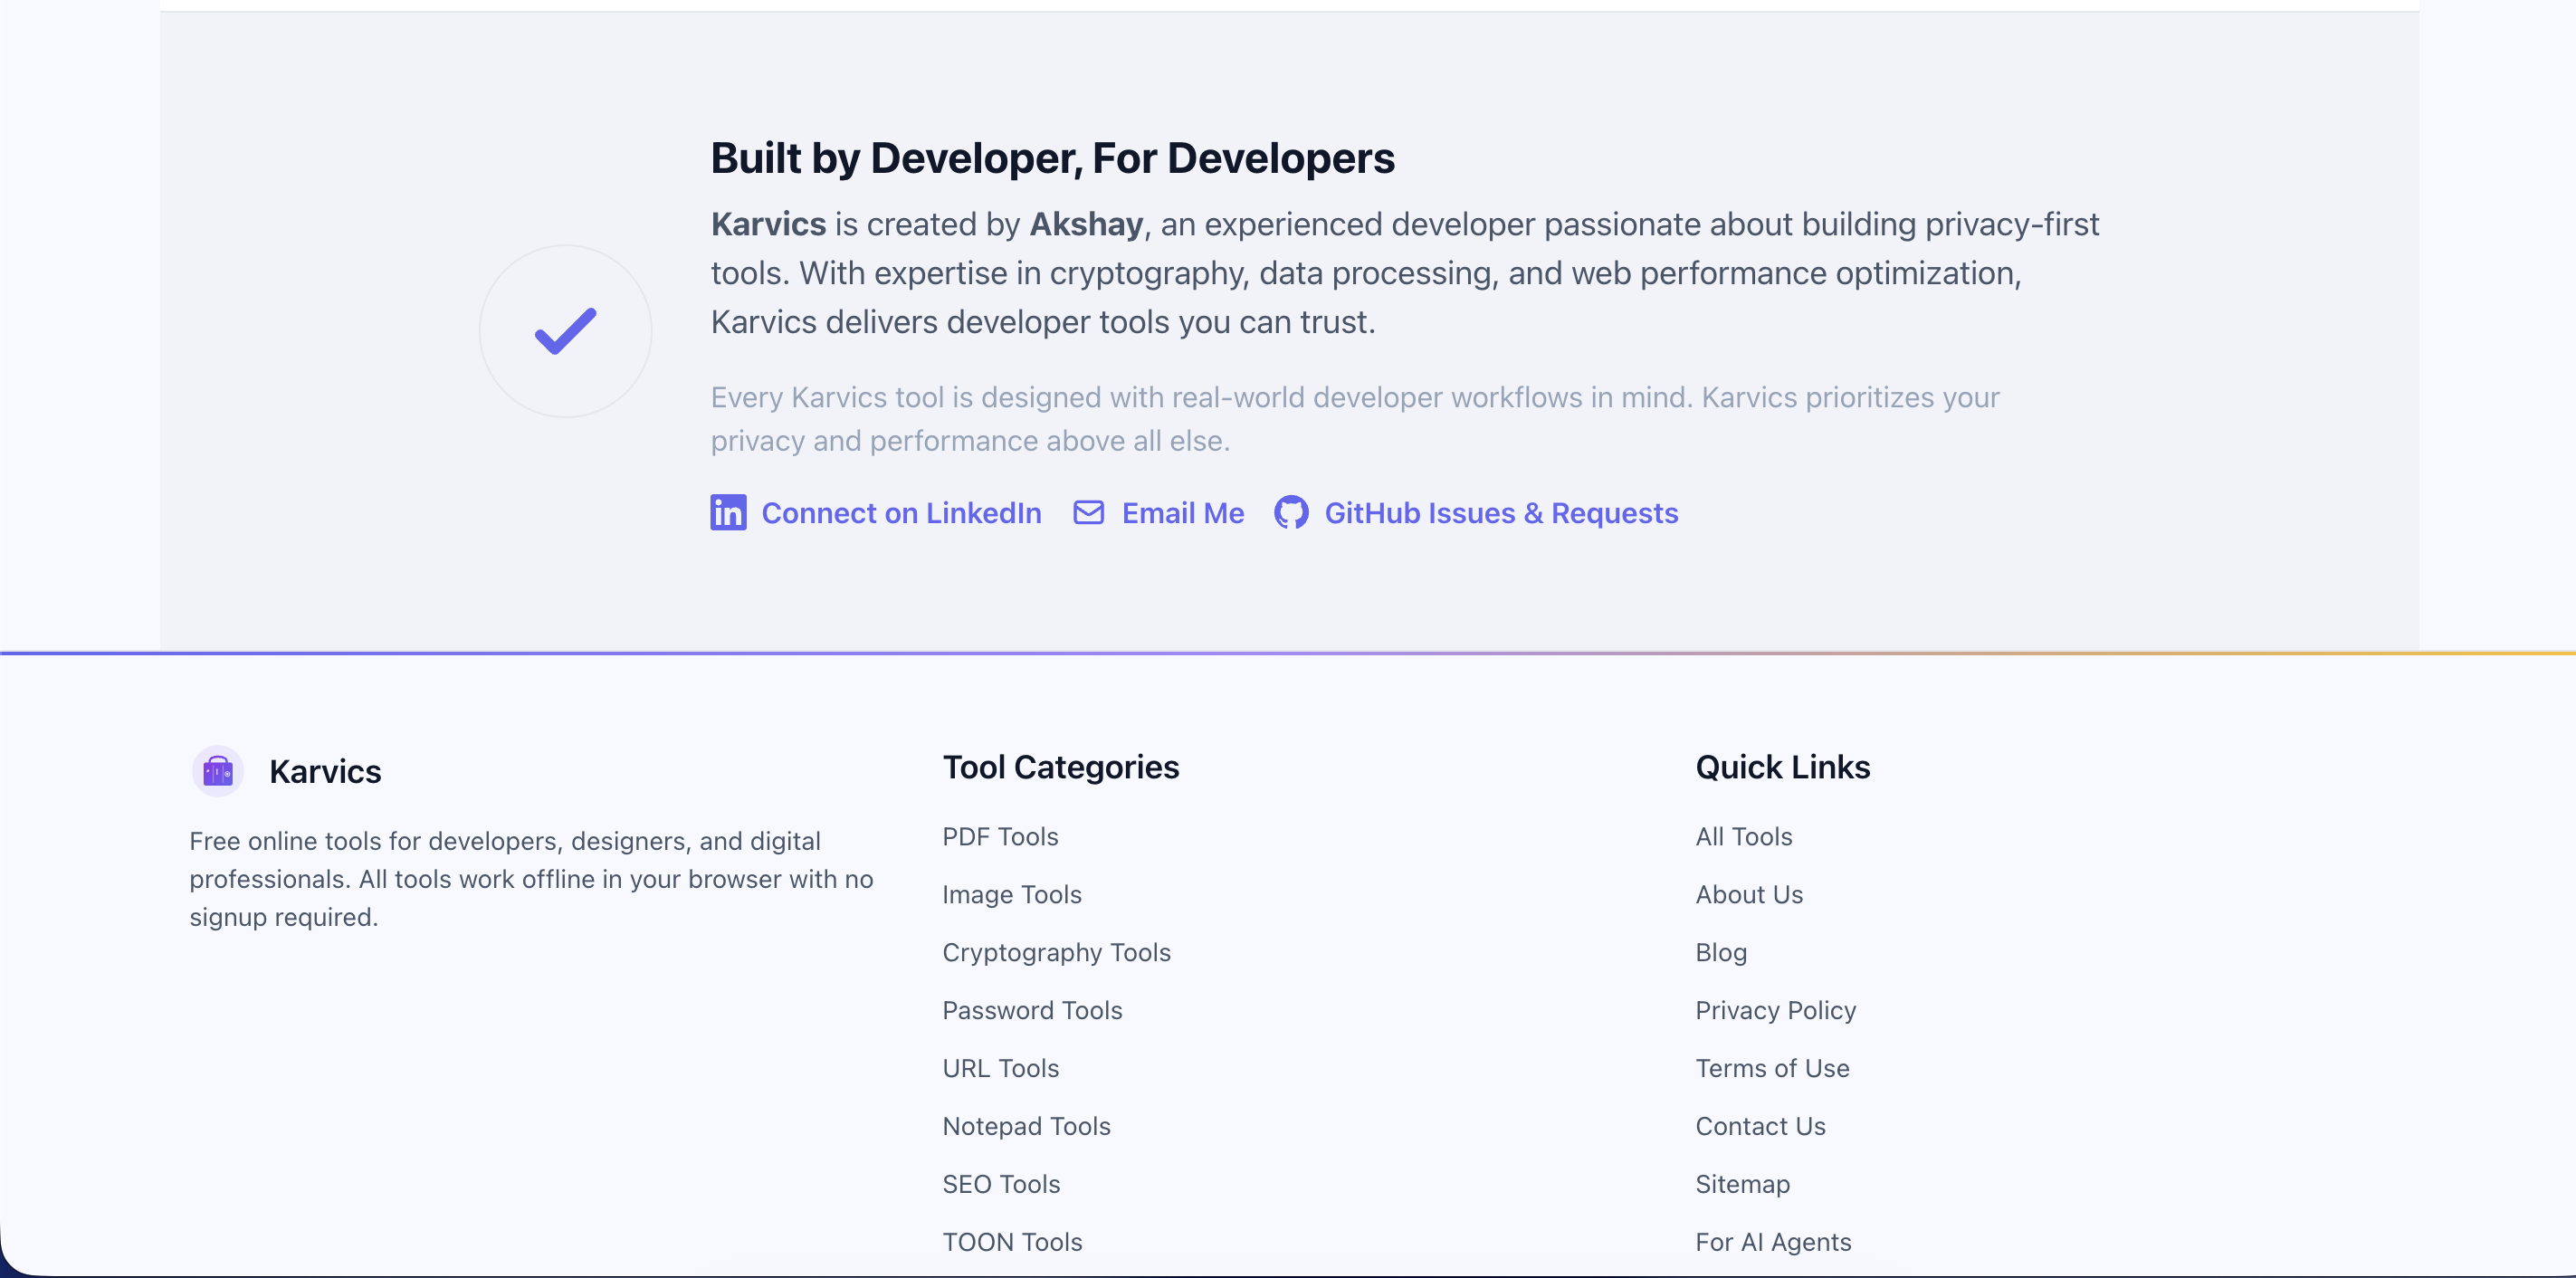Screen dimensions: 2576x1278
Task: Open the All Tools page
Action: [x=1743, y=837]
